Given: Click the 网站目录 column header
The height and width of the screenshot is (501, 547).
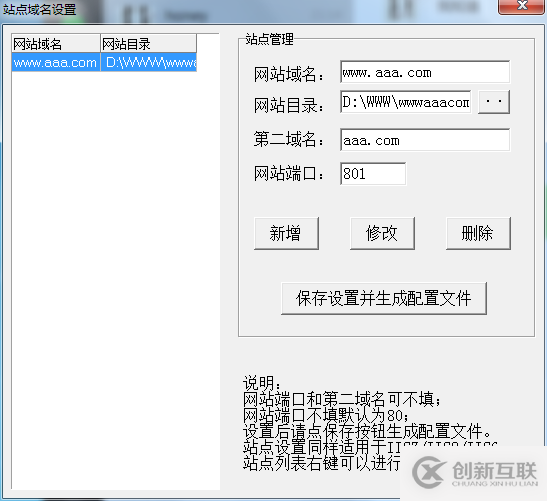Looking at the screenshot, I should pyautogui.click(x=149, y=44).
